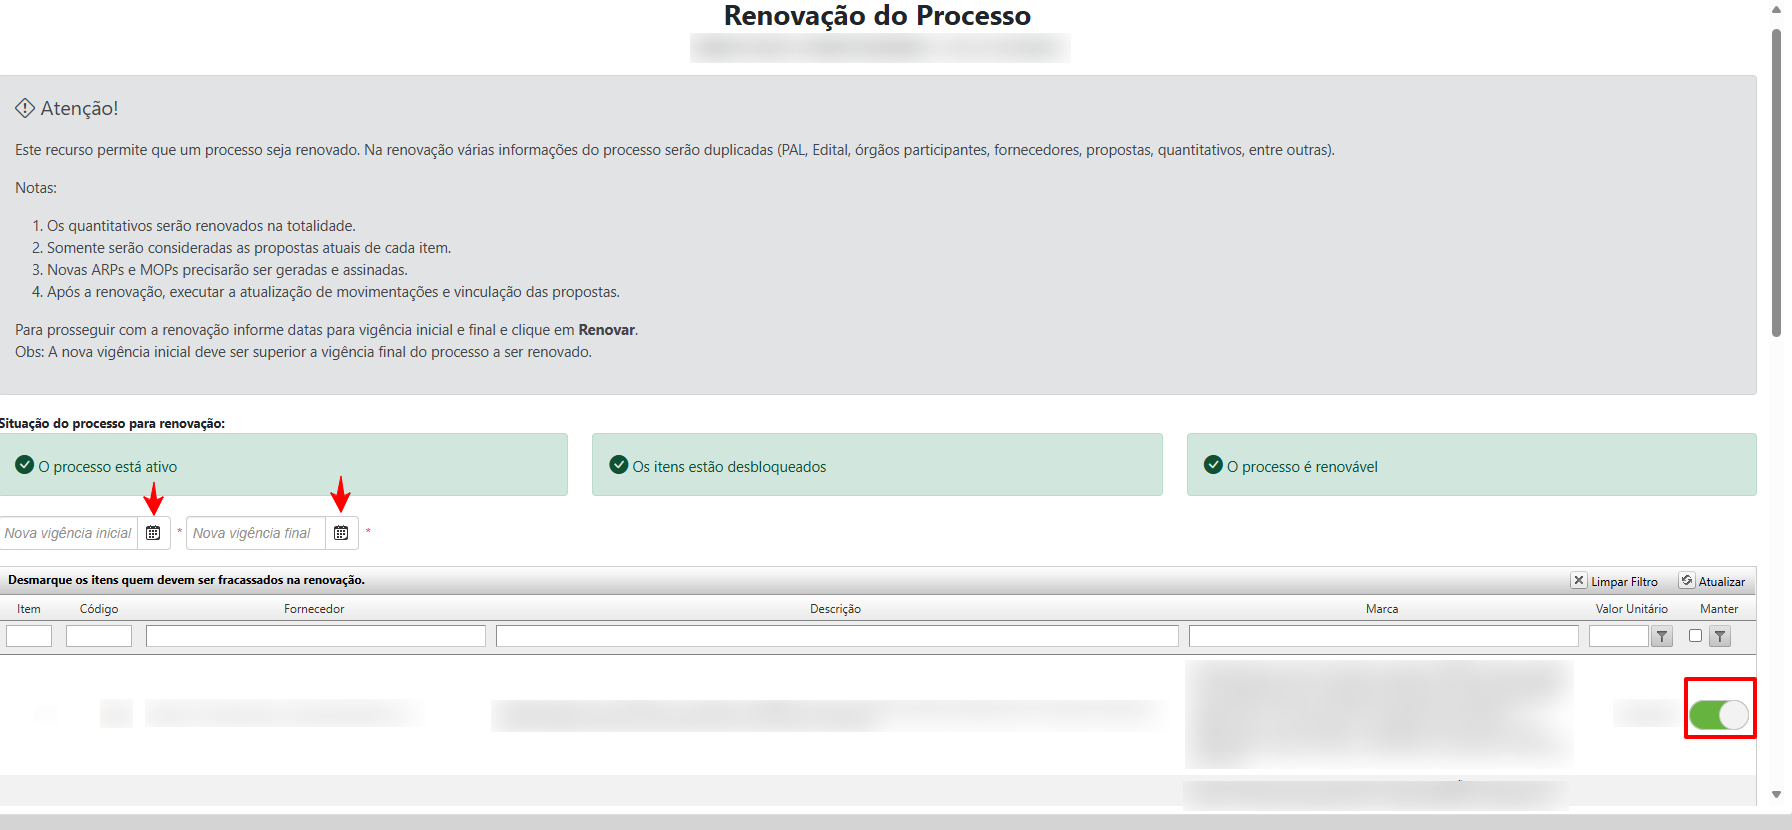Check the Manter filter checkbox
The width and height of the screenshot is (1792, 830).
tap(1695, 635)
